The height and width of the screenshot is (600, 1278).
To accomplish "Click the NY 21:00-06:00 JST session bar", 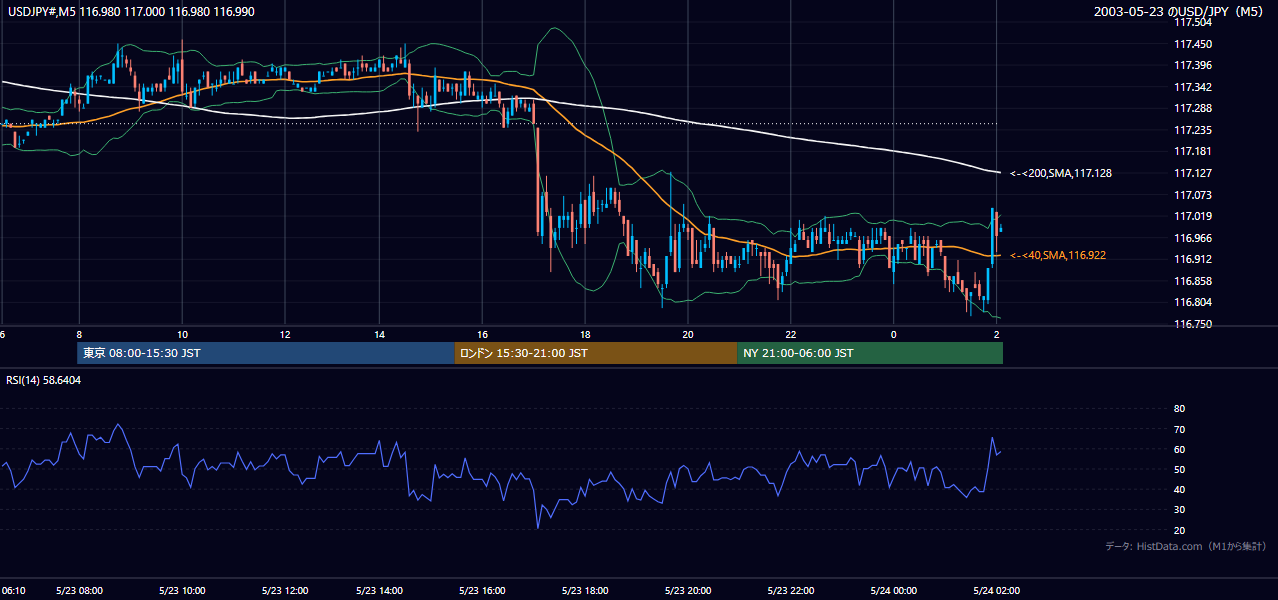I will point(870,353).
